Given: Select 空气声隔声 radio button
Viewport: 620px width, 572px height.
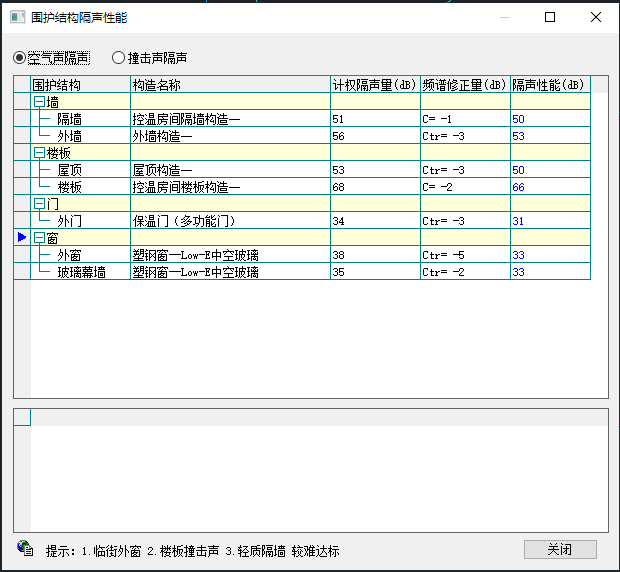Looking at the screenshot, I should (19, 58).
